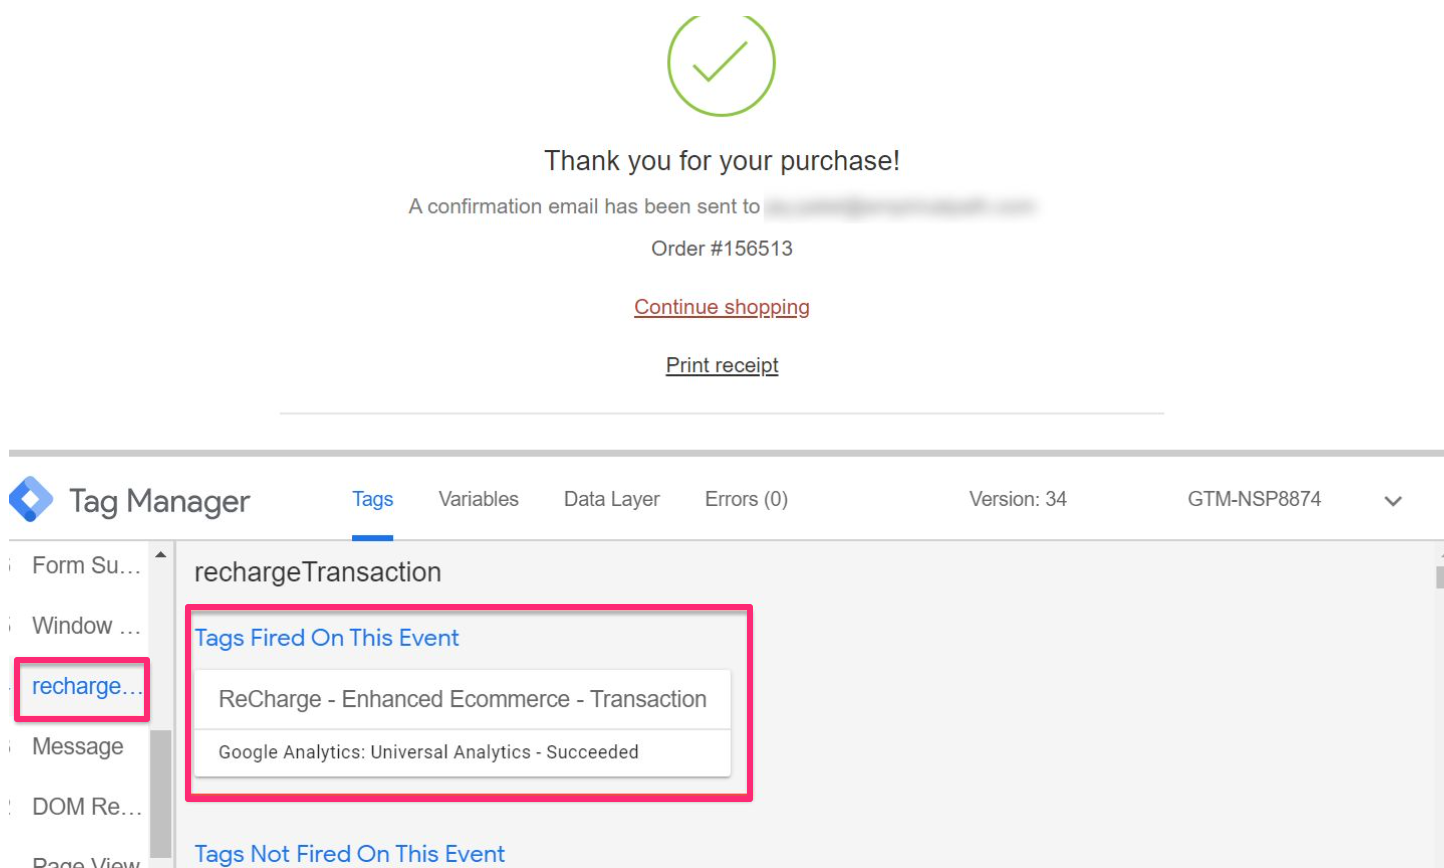Open the Variables tab
Screen dimensions: 1444x868
click(478, 499)
